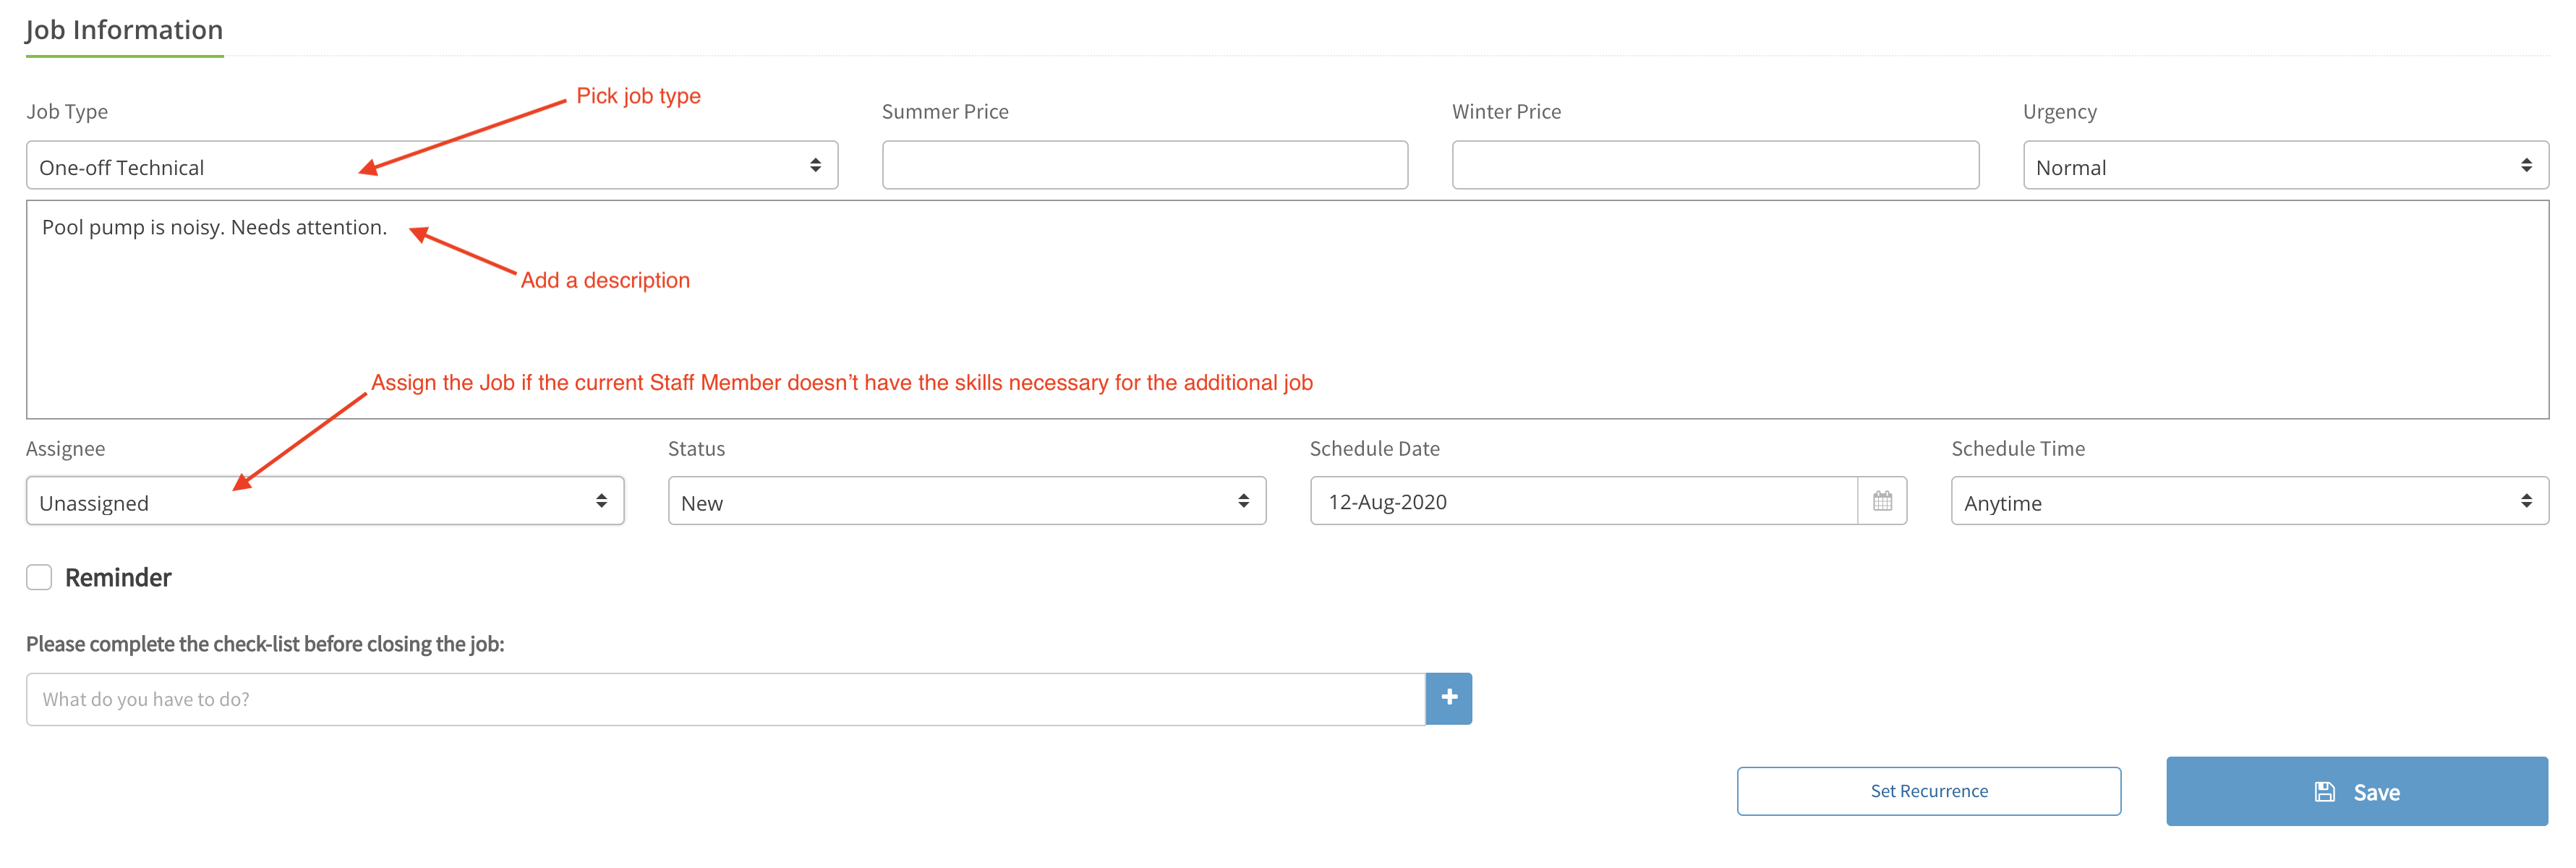Click the Summer Price input field
This screenshot has width=2576, height=868.
click(1145, 165)
